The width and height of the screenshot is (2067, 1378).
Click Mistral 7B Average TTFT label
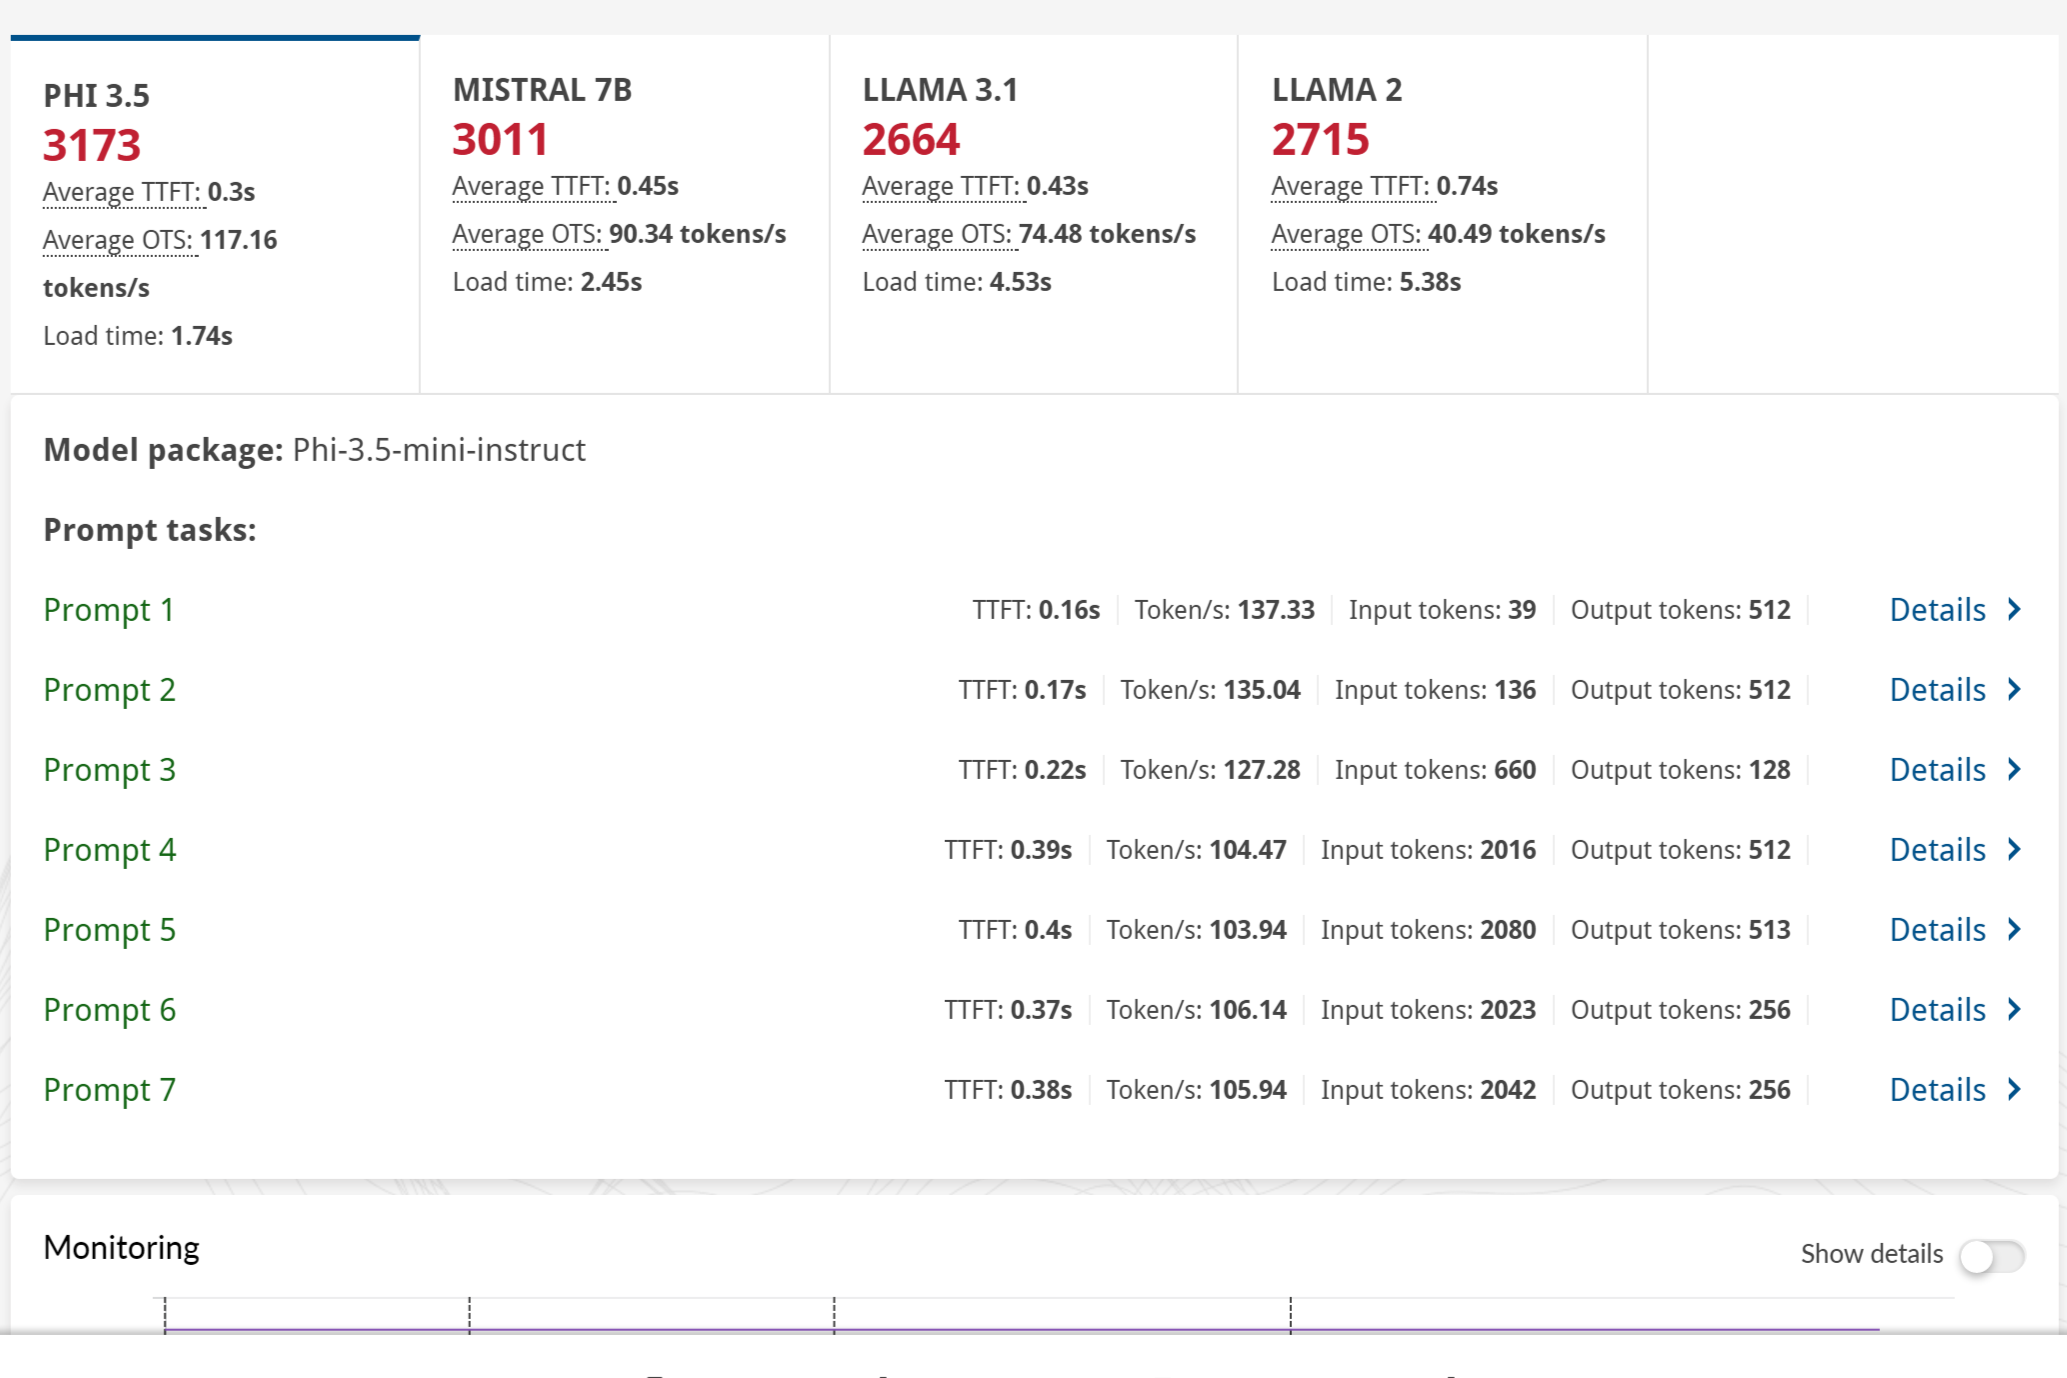(x=531, y=186)
